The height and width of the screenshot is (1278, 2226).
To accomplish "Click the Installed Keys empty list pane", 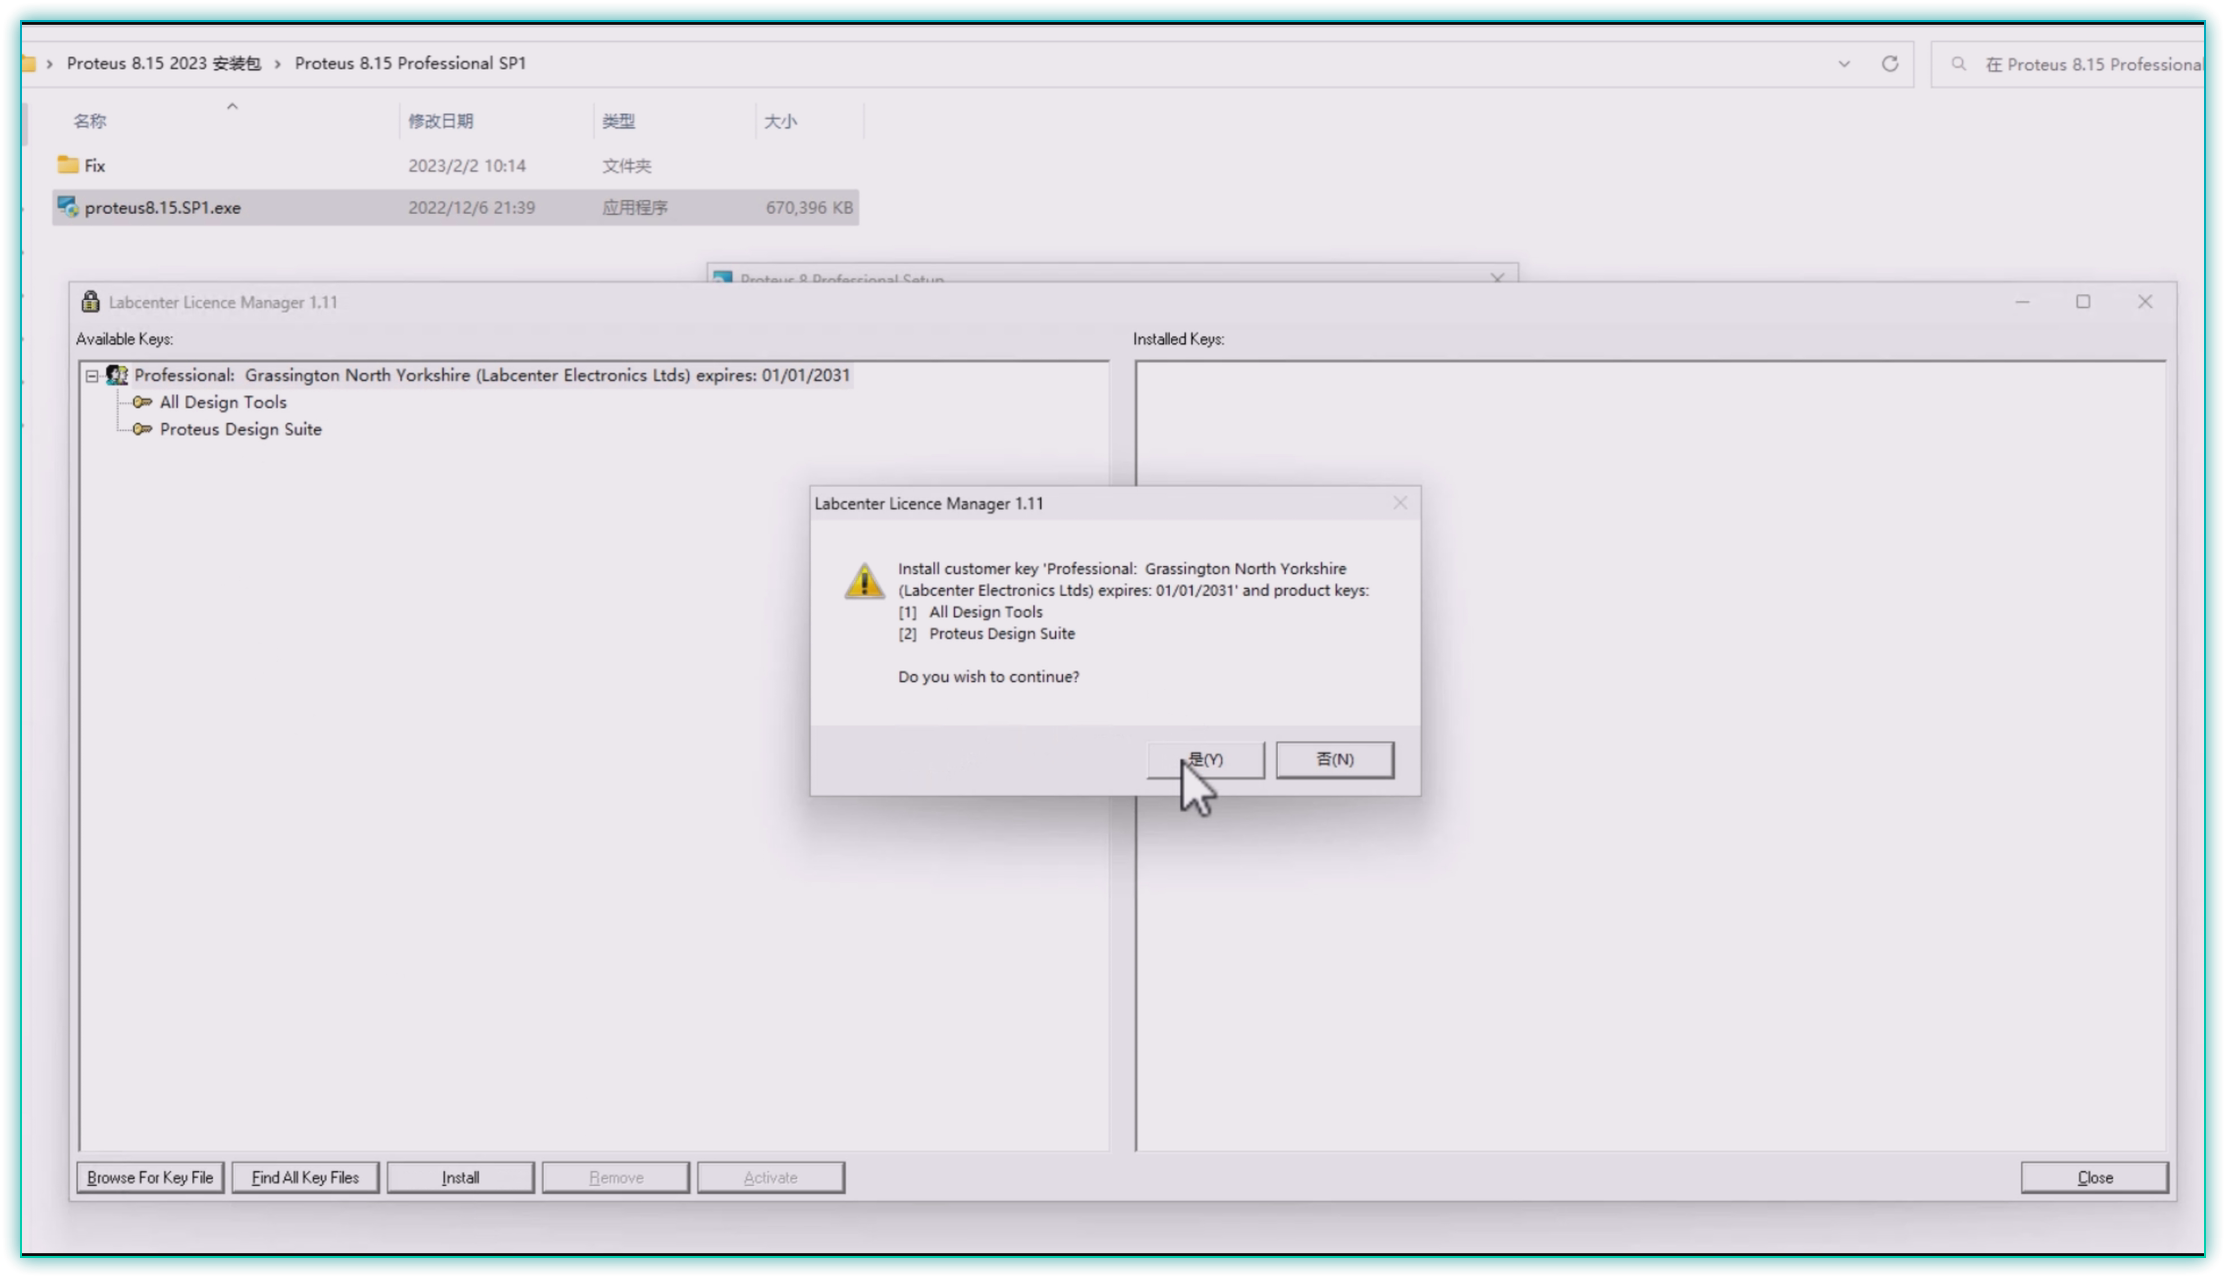I will pos(1650,755).
